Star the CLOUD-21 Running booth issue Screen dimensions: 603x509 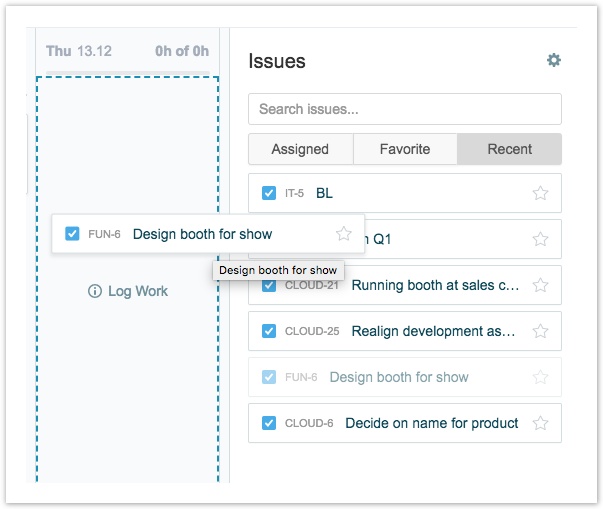click(x=540, y=285)
